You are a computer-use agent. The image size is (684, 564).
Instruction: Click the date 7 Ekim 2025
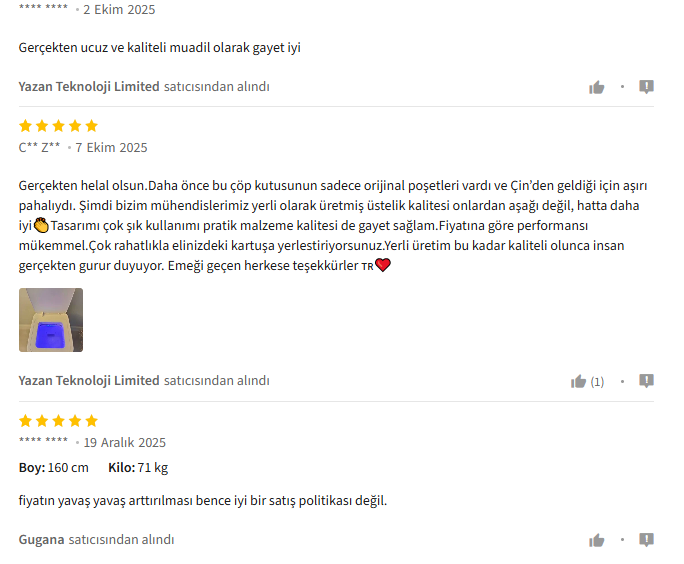pos(111,147)
